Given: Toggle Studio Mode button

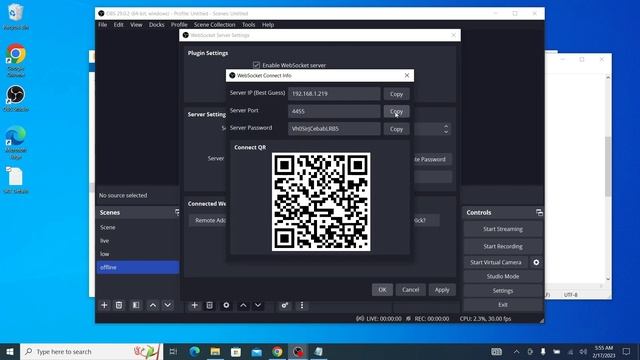Looking at the screenshot, I should (503, 276).
